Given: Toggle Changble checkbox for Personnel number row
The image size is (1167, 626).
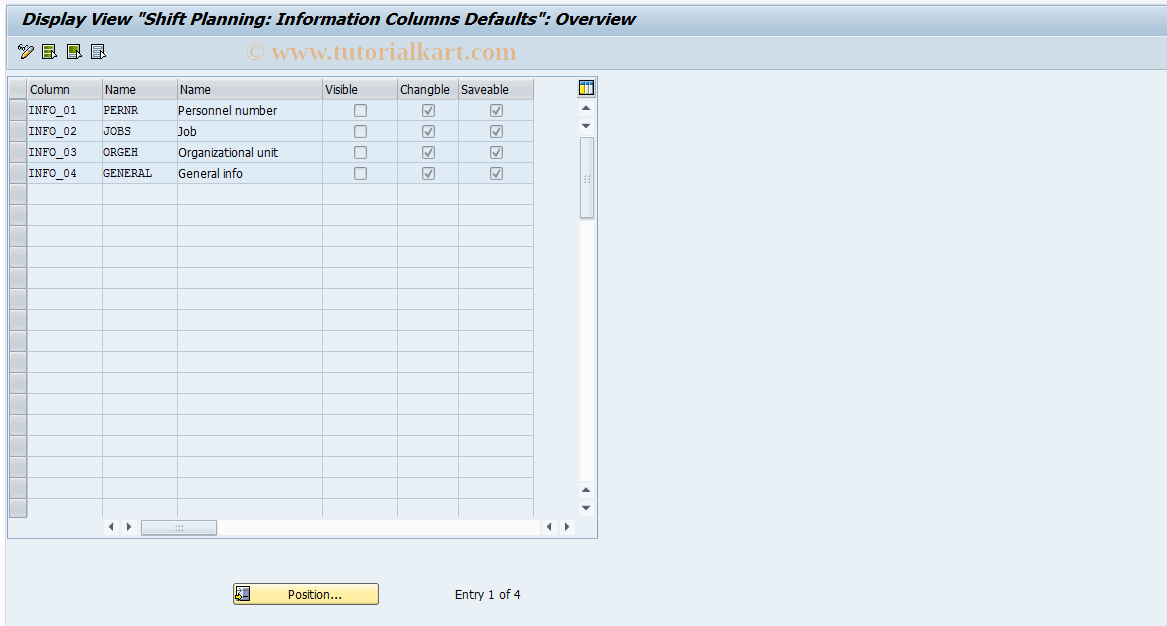Looking at the screenshot, I should [x=428, y=110].
